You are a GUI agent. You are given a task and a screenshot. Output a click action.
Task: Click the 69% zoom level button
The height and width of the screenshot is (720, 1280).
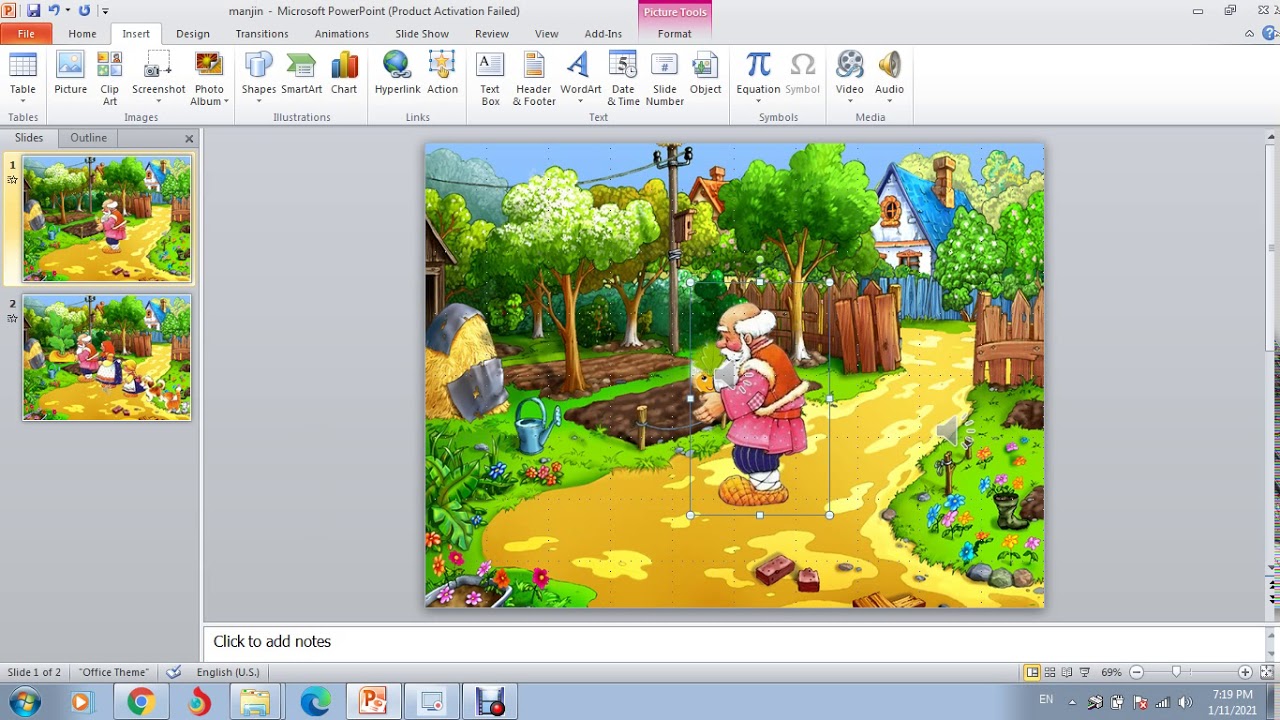point(1111,672)
